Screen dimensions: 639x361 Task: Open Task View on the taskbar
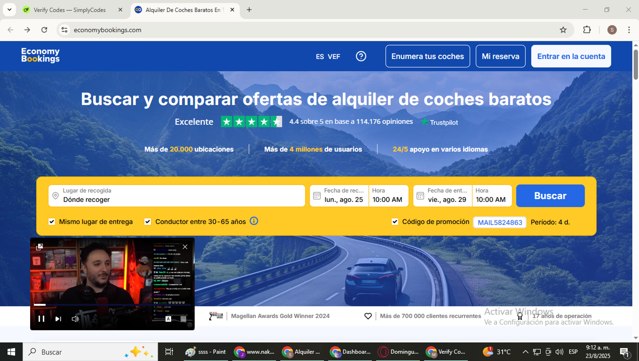169,352
